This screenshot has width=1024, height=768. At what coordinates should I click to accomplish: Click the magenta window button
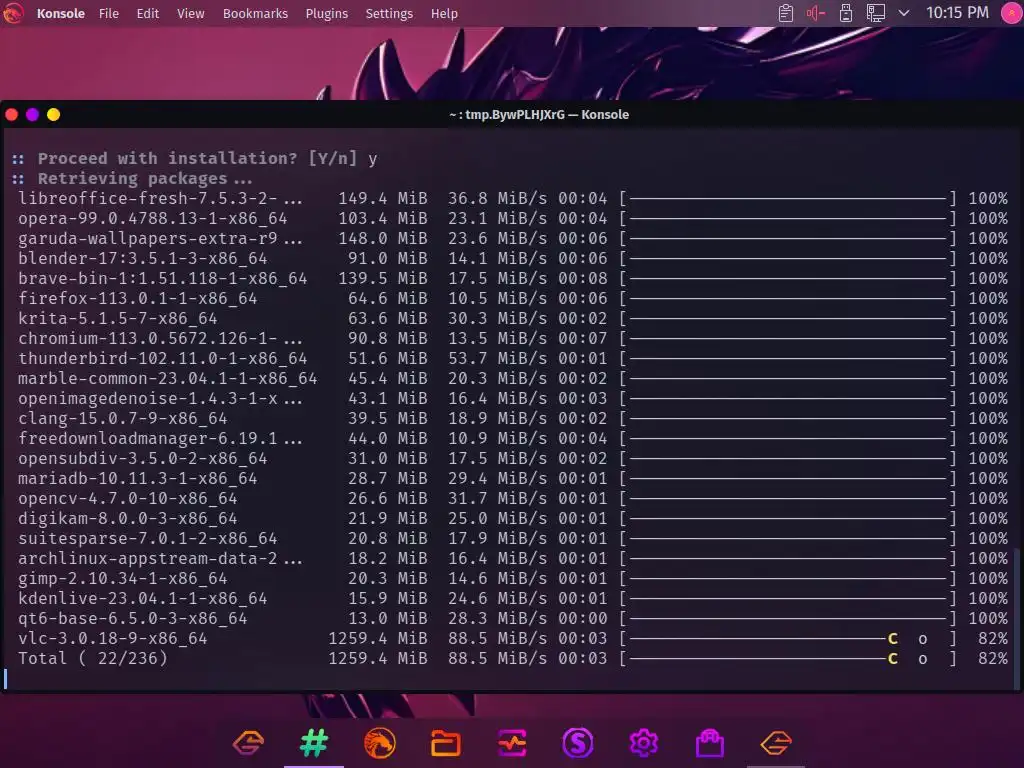(x=33, y=115)
